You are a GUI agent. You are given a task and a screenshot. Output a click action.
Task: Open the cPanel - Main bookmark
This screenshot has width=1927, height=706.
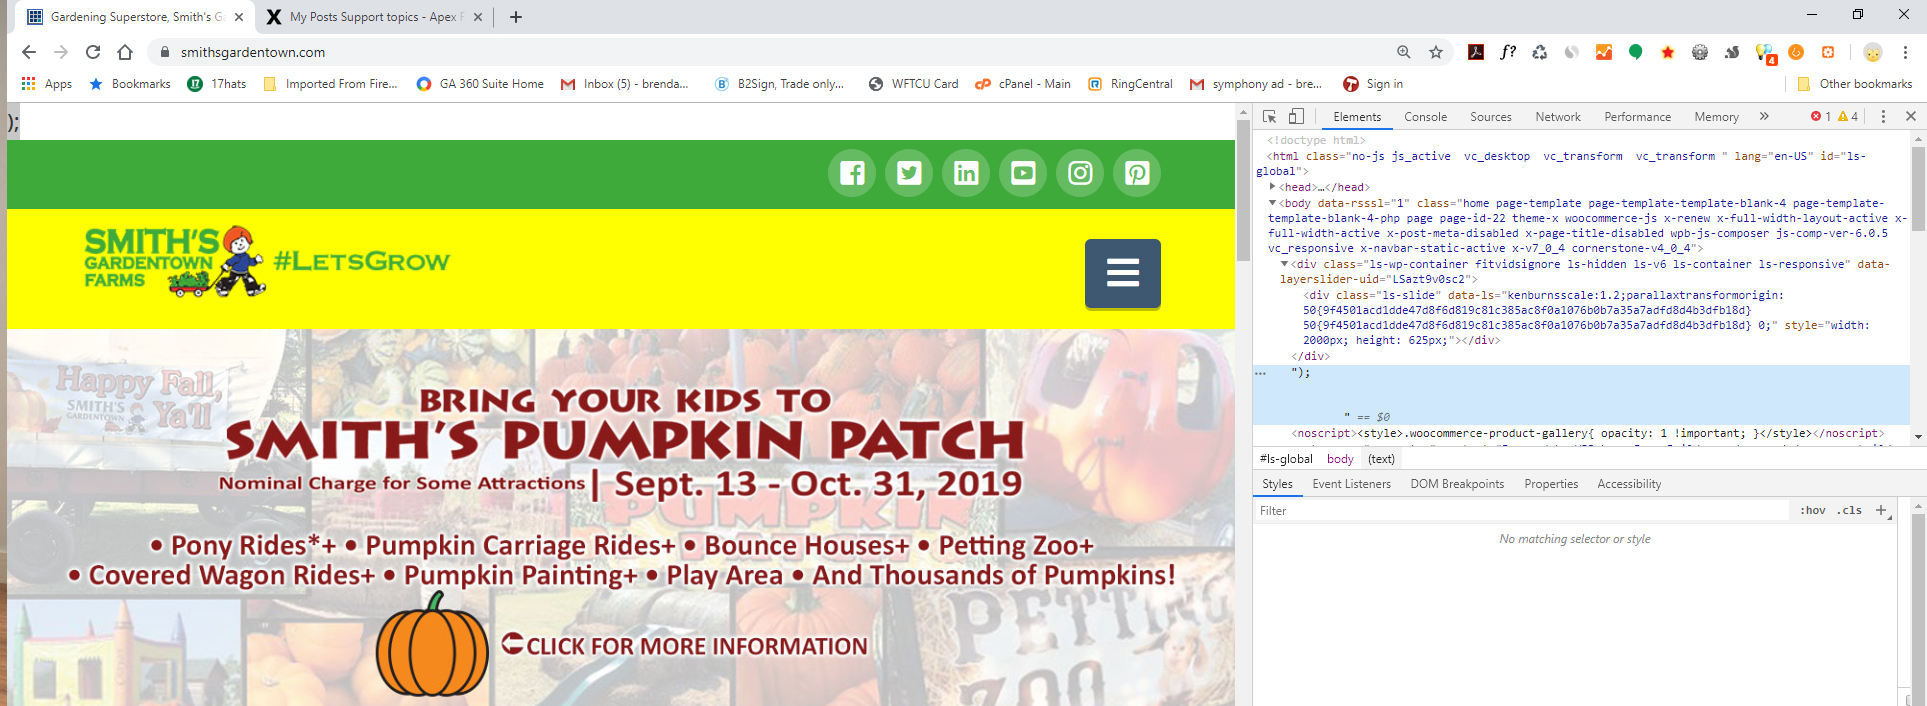click(x=1023, y=84)
